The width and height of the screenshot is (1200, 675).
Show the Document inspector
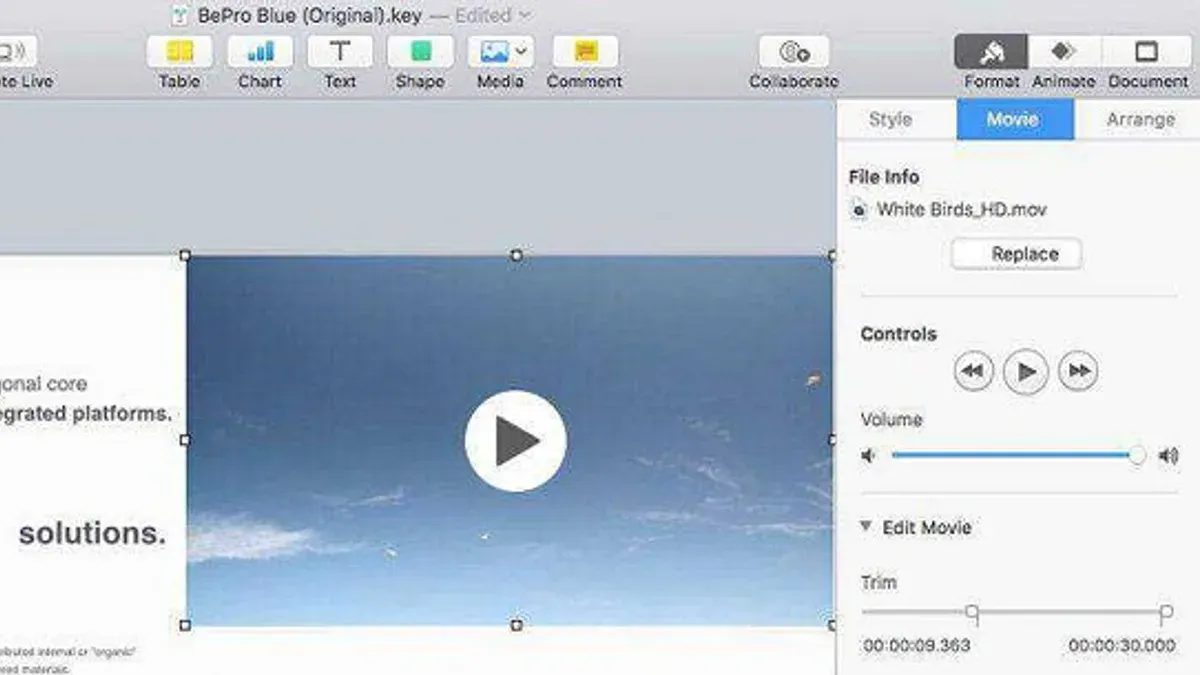[1146, 52]
